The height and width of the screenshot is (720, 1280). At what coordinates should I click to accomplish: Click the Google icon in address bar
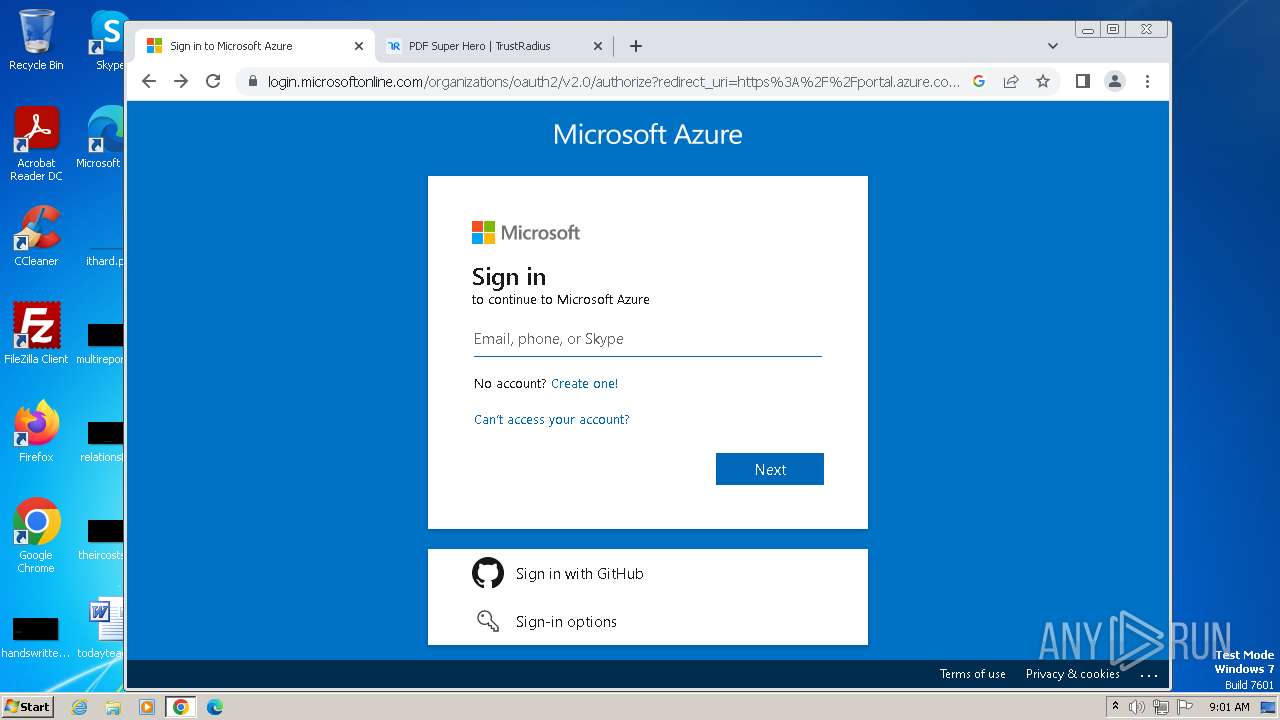(979, 81)
